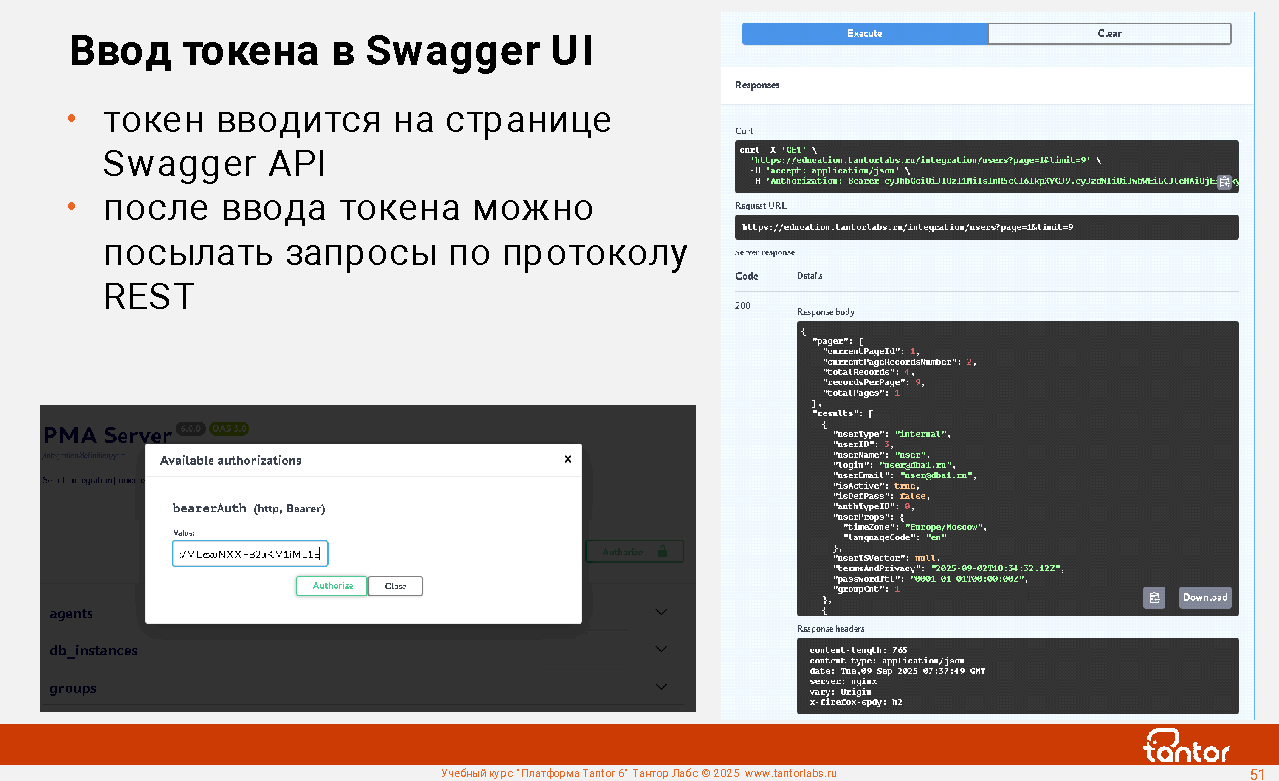Image resolution: width=1279 pixels, height=781 pixels.
Task: Open the agents API group
Action: [x=72, y=614]
